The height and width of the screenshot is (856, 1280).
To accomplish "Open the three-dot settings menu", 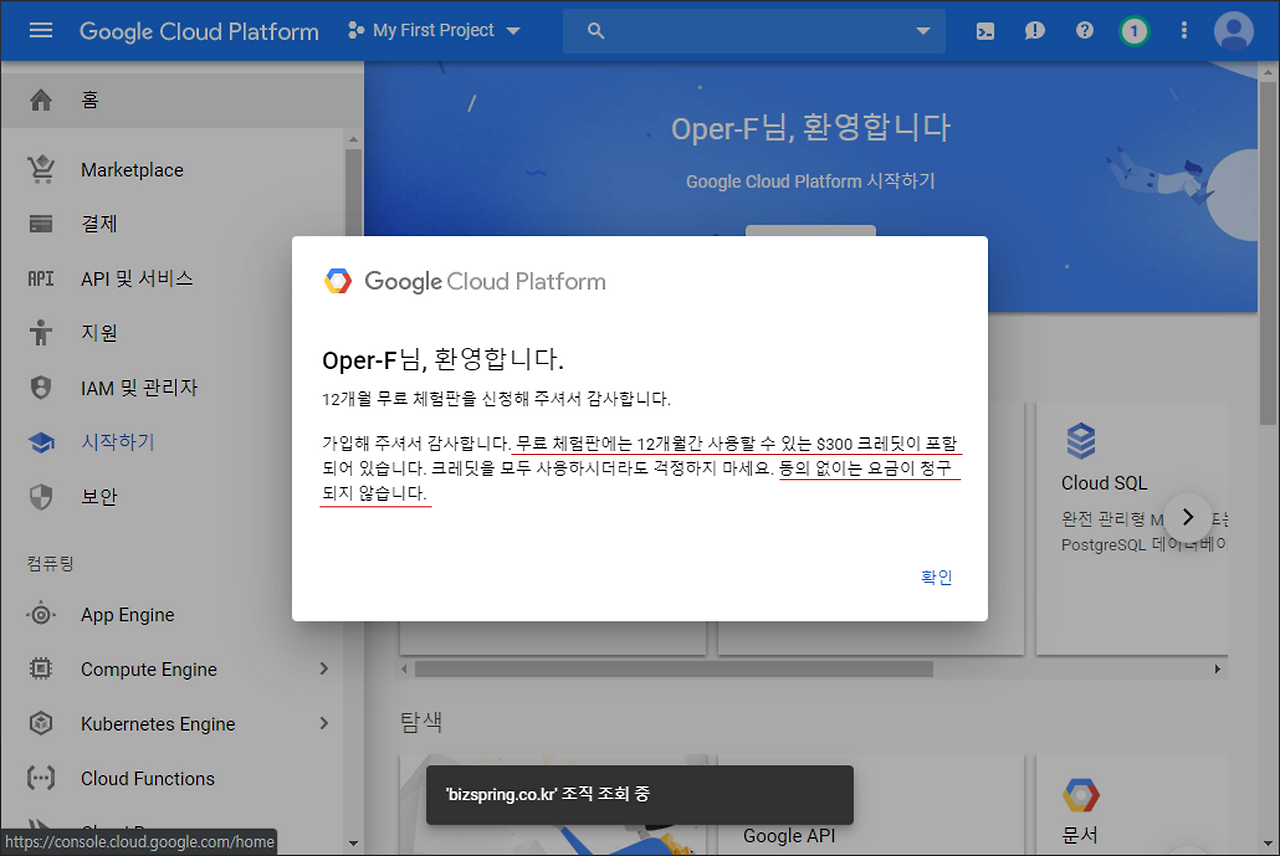I will 1184,31.
